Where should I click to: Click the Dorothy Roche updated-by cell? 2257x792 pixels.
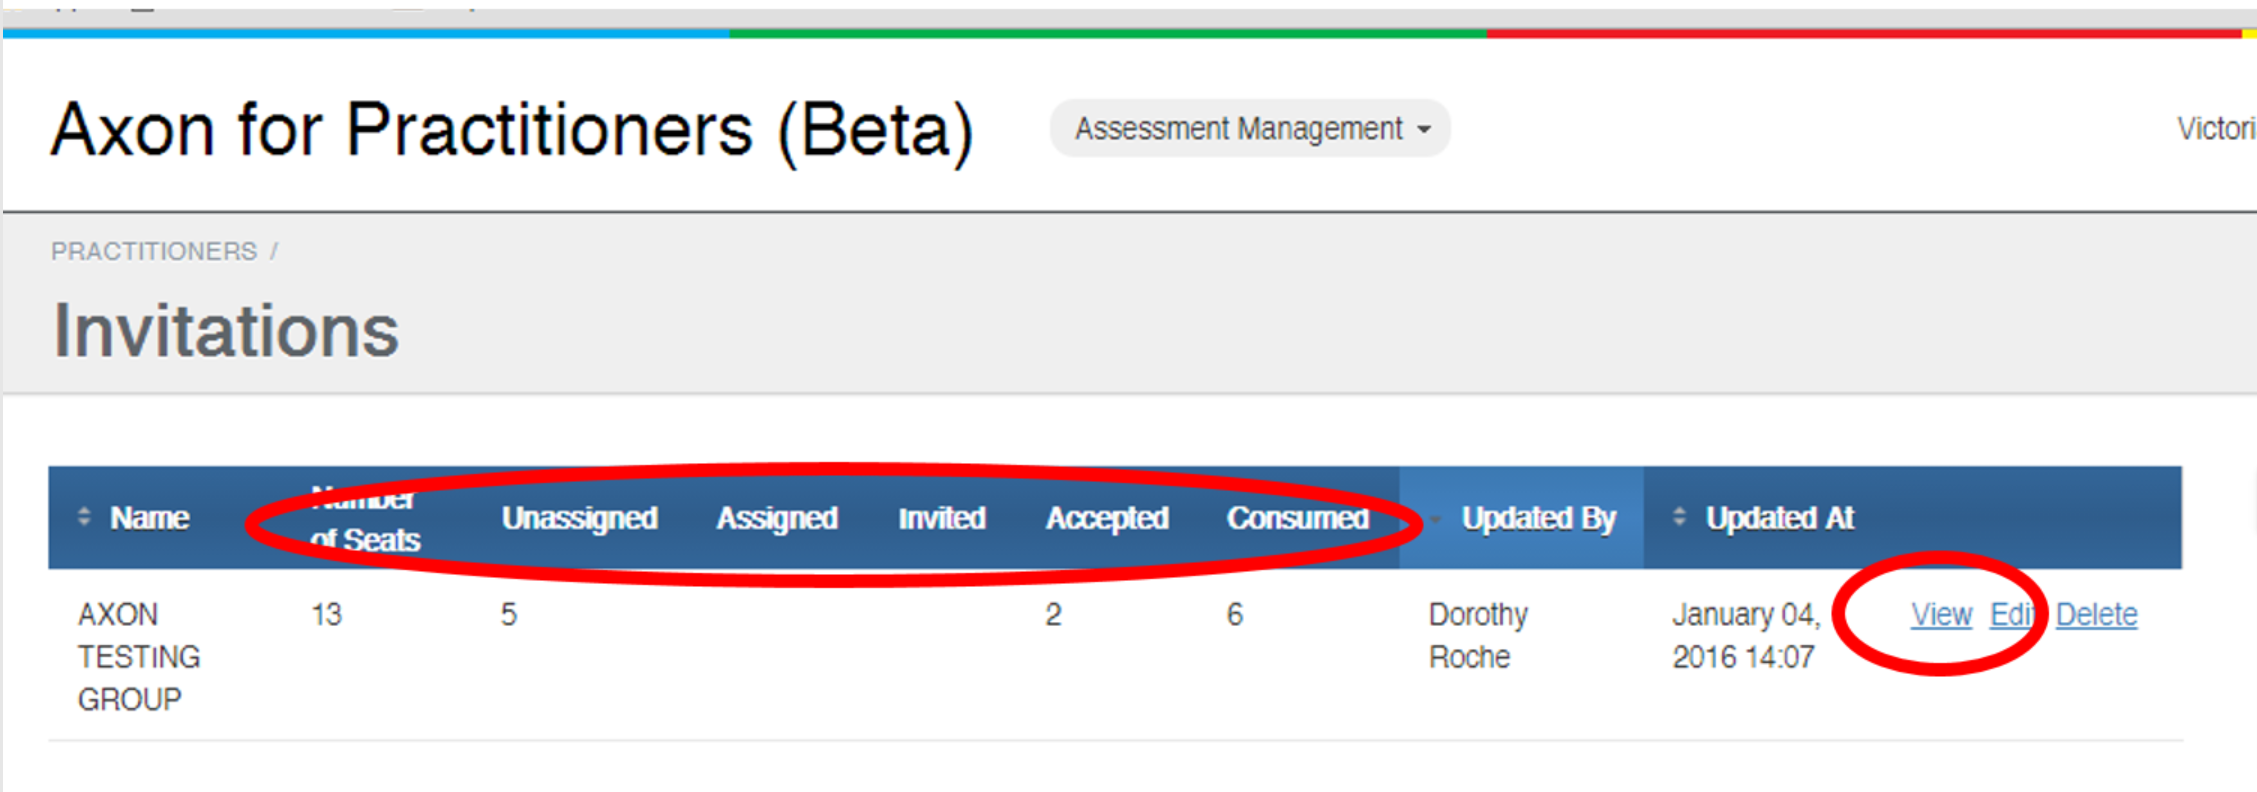1477,635
